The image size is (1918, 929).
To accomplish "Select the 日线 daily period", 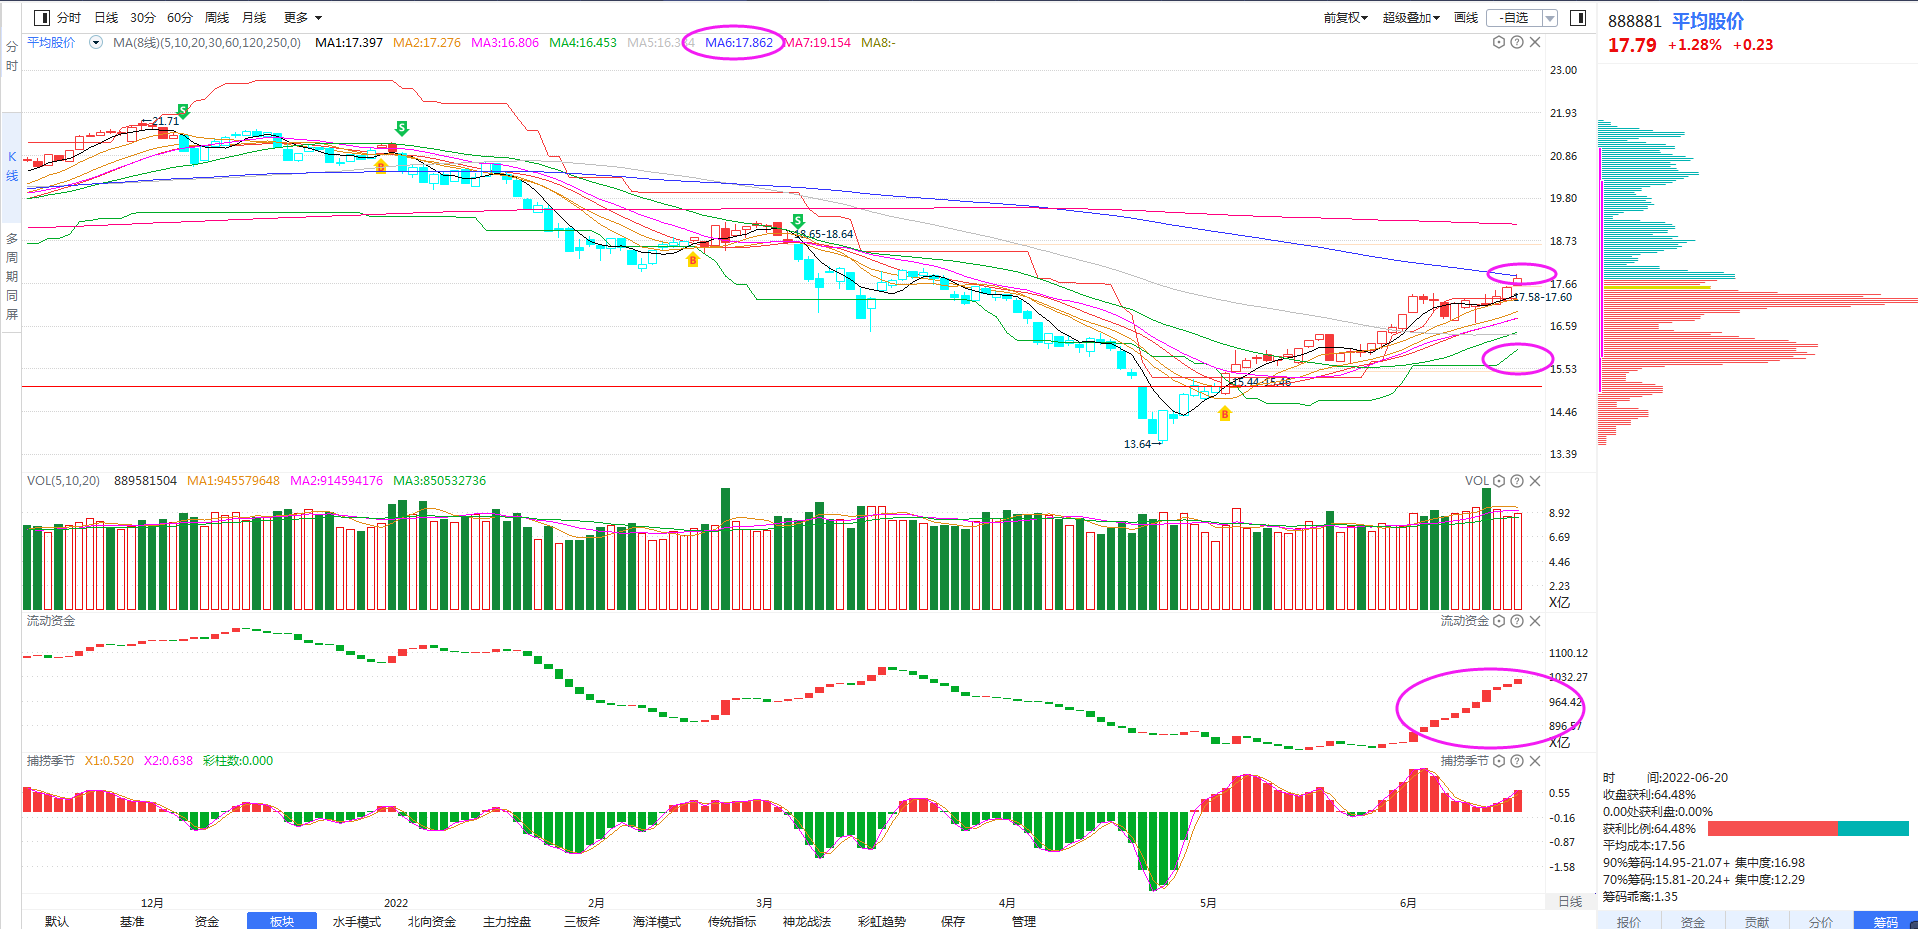I will pos(106,18).
